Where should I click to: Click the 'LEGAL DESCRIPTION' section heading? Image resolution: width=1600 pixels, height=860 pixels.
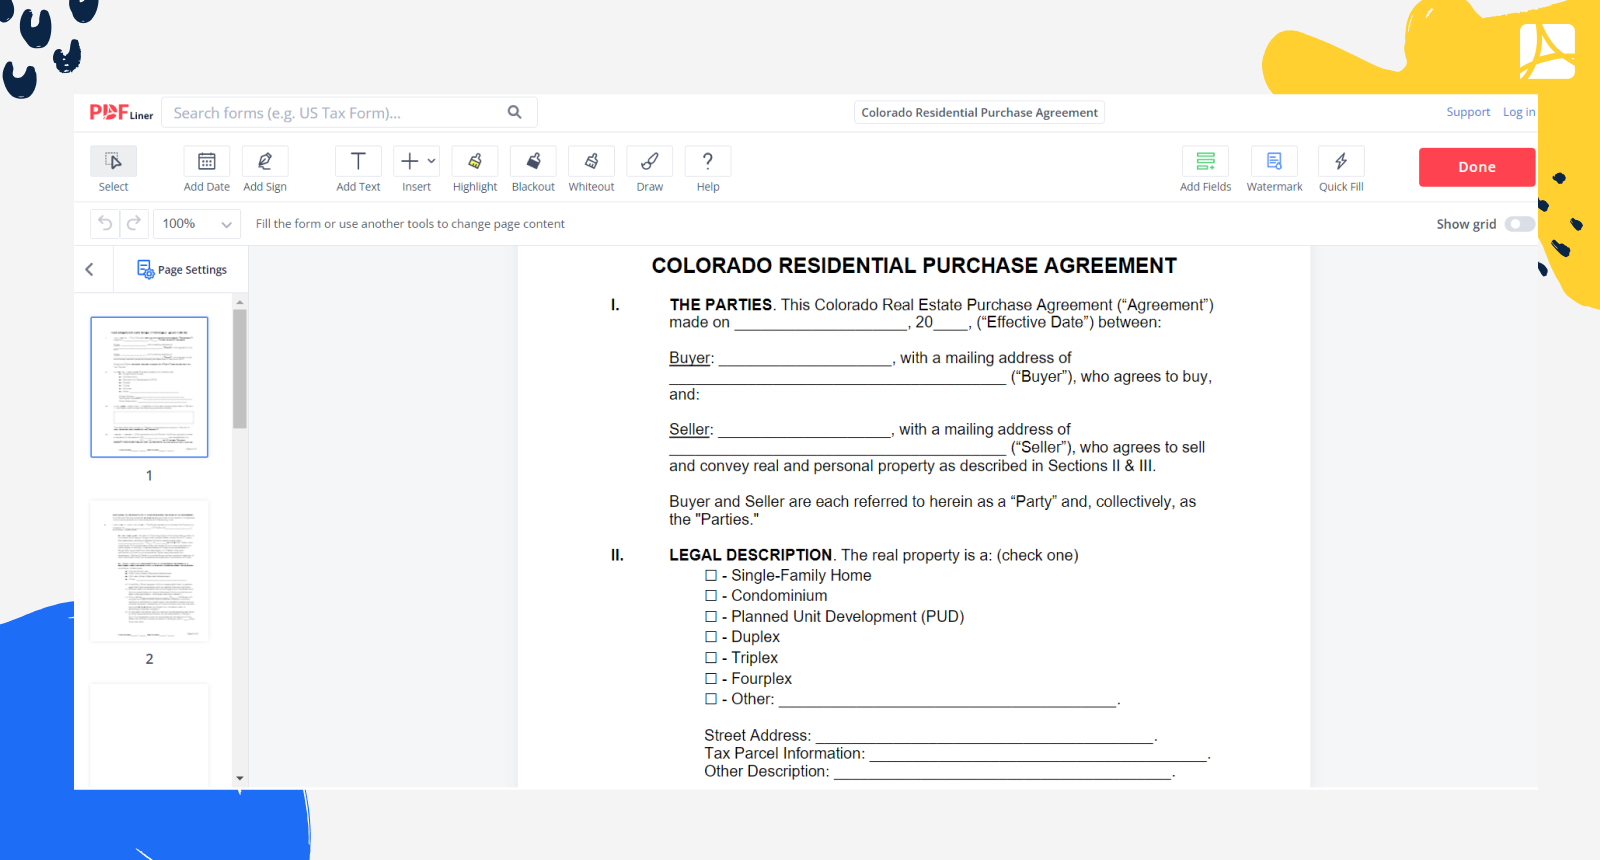coord(751,555)
